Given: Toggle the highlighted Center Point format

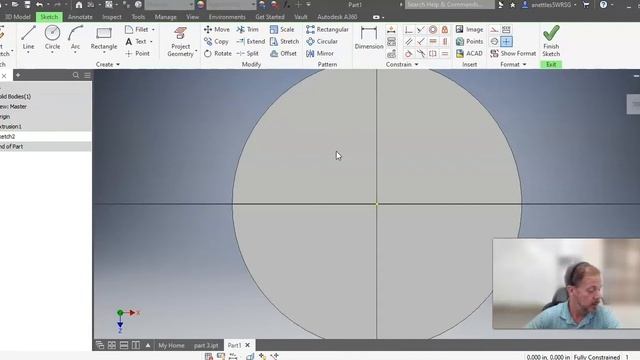Looking at the screenshot, I should point(507,42).
